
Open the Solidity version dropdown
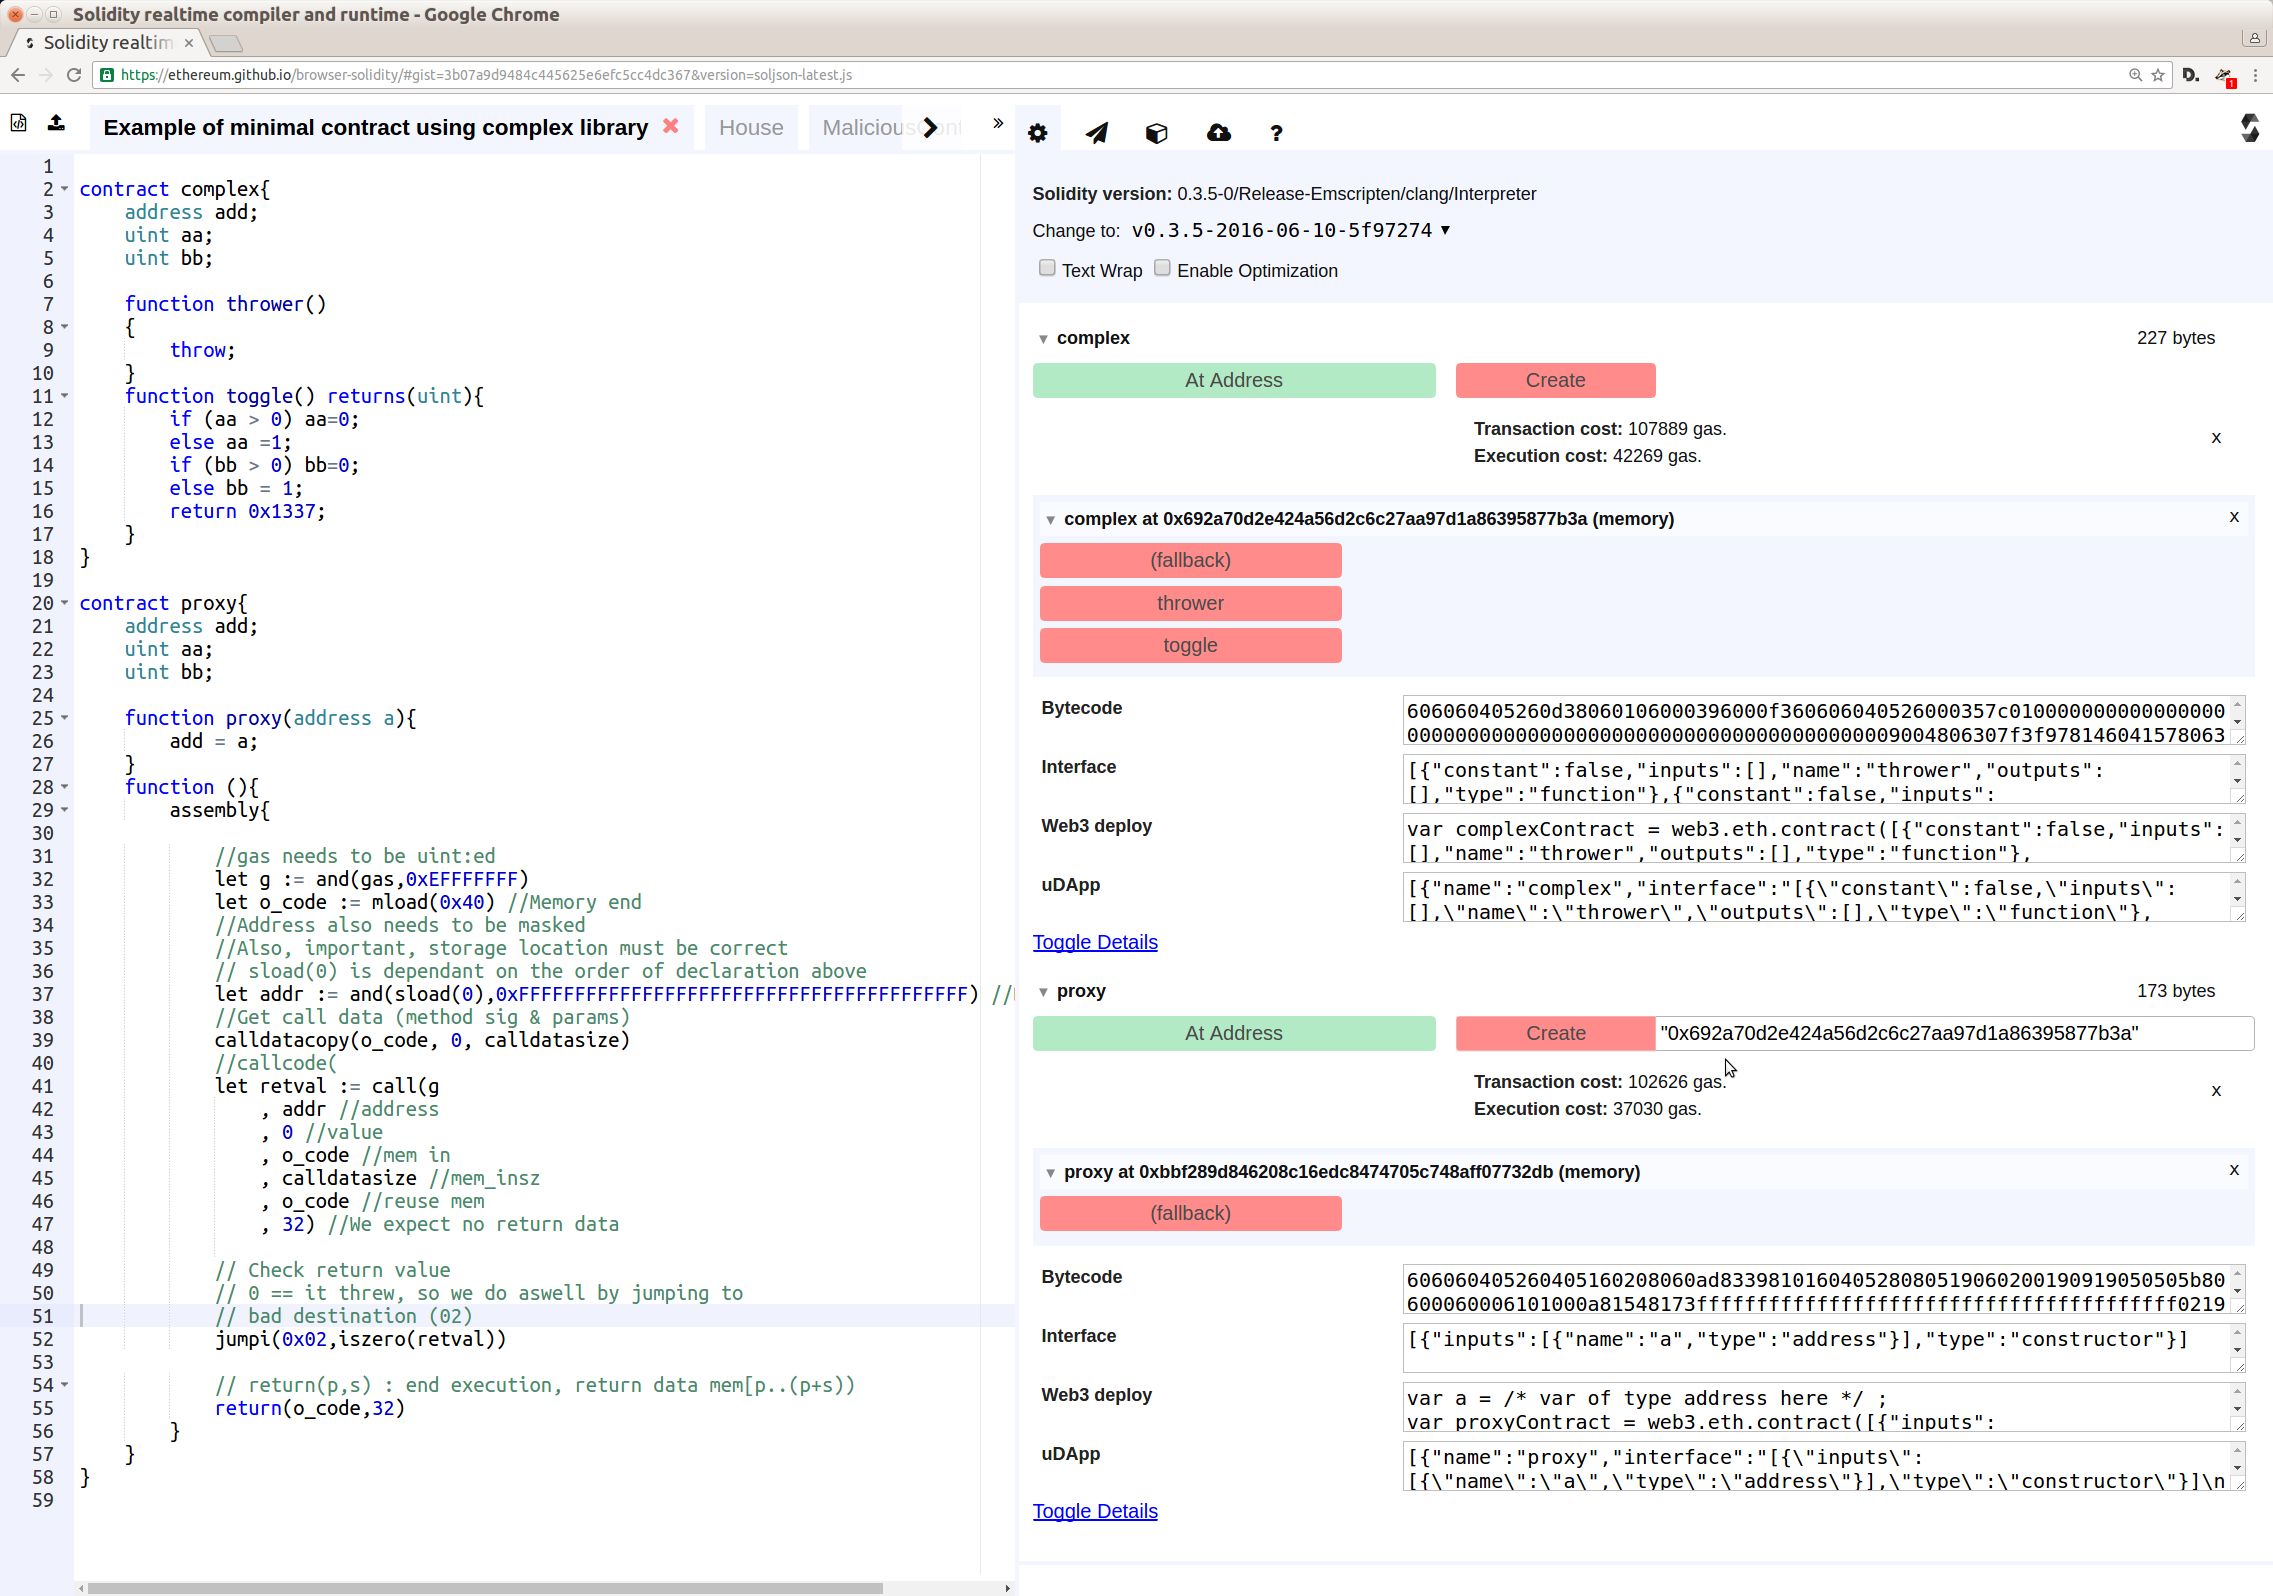[1290, 231]
